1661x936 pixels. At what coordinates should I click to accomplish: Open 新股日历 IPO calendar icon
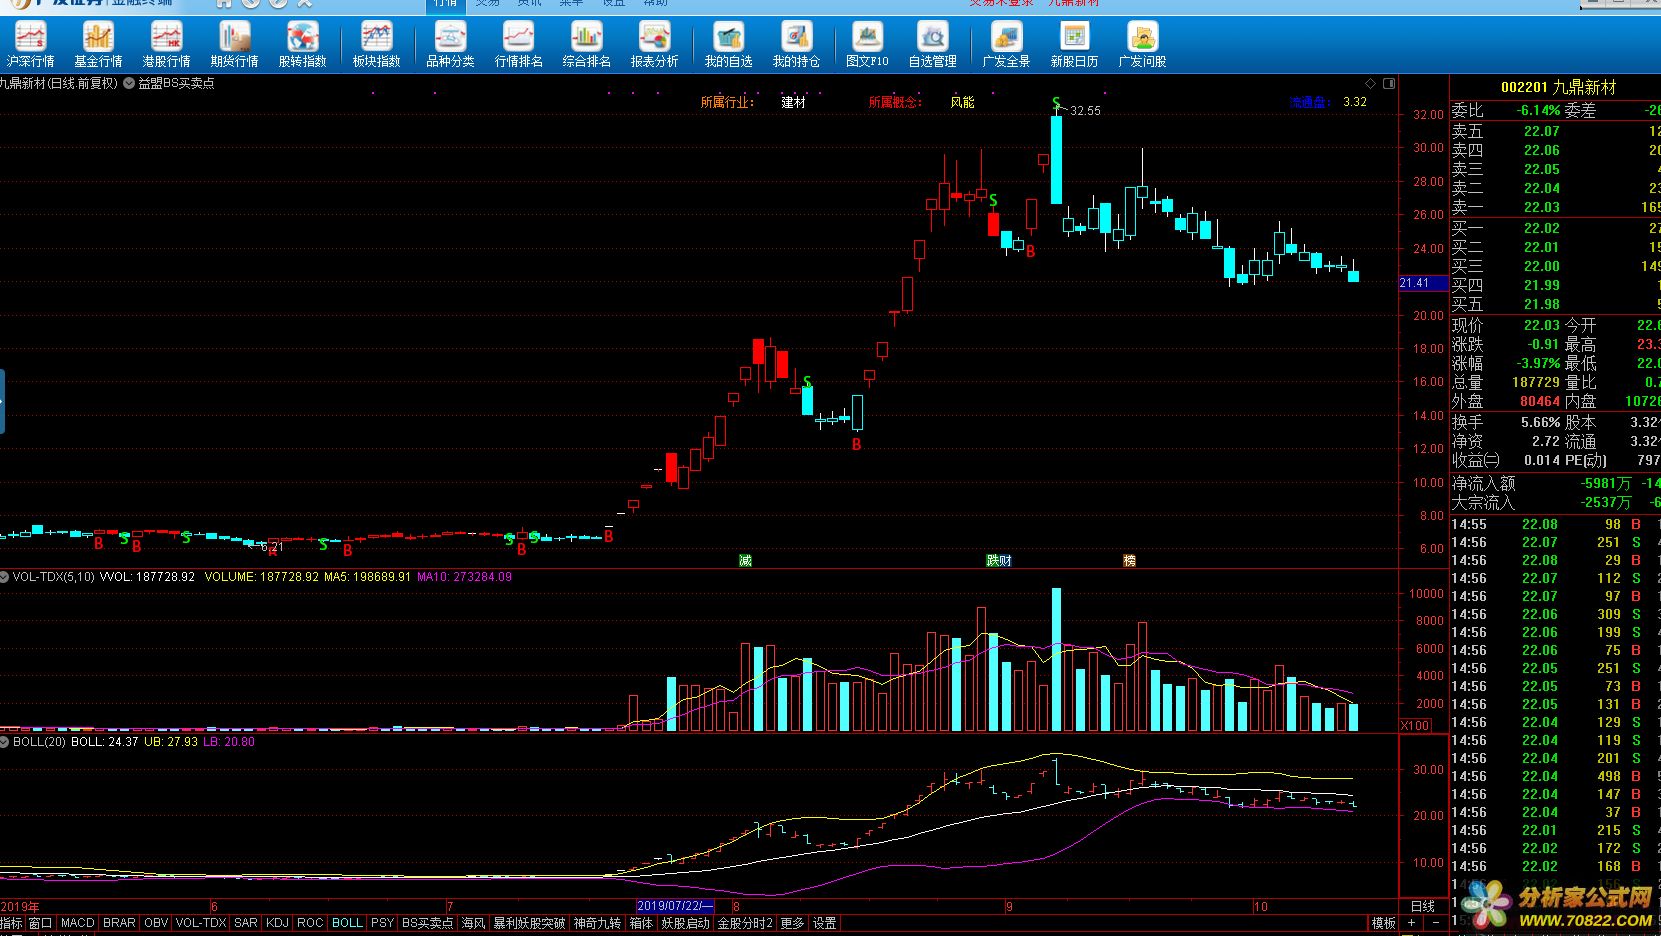1075,45
